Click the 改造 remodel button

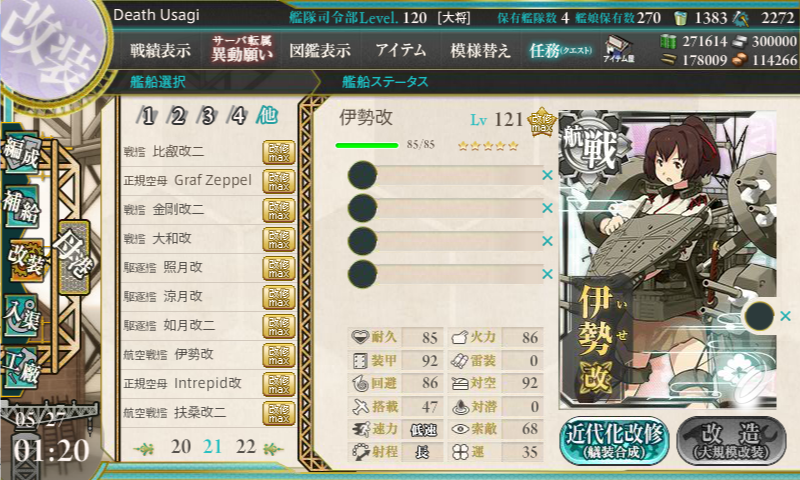pos(731,441)
